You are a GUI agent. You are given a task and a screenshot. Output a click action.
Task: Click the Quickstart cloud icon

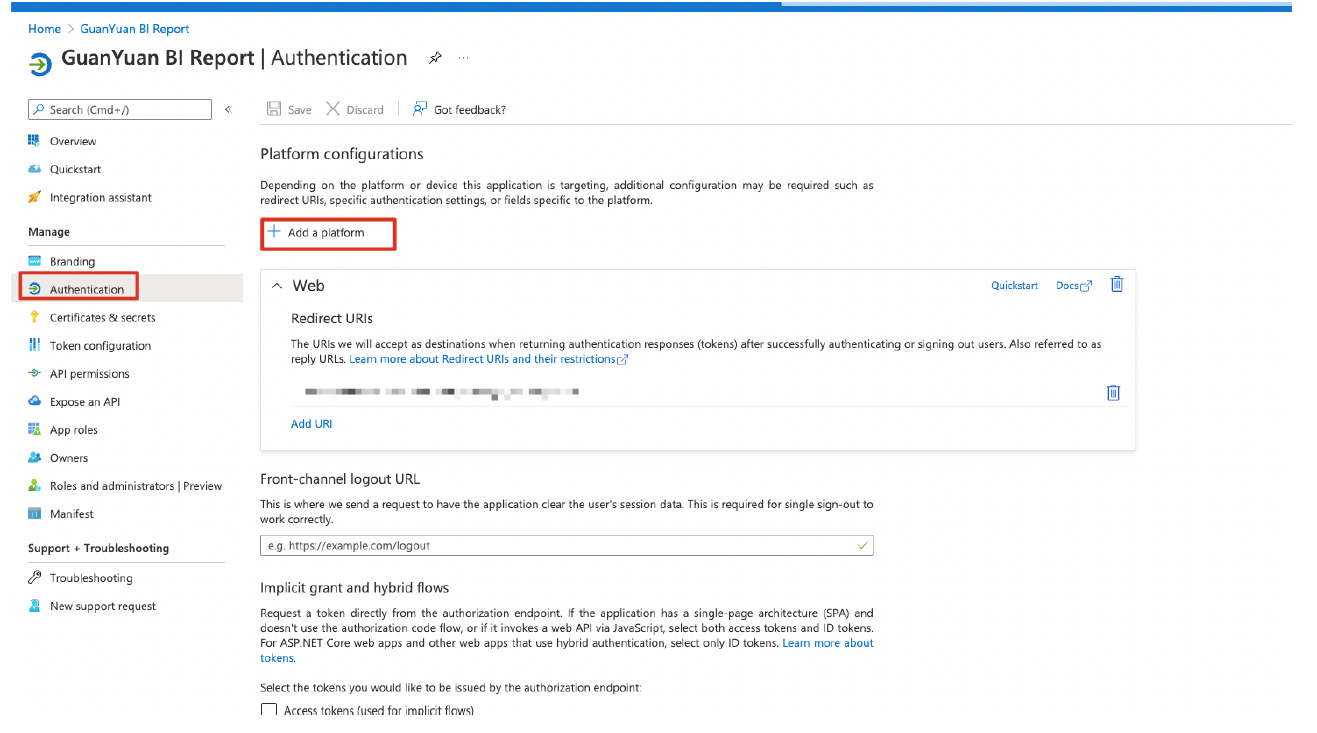click(34, 169)
